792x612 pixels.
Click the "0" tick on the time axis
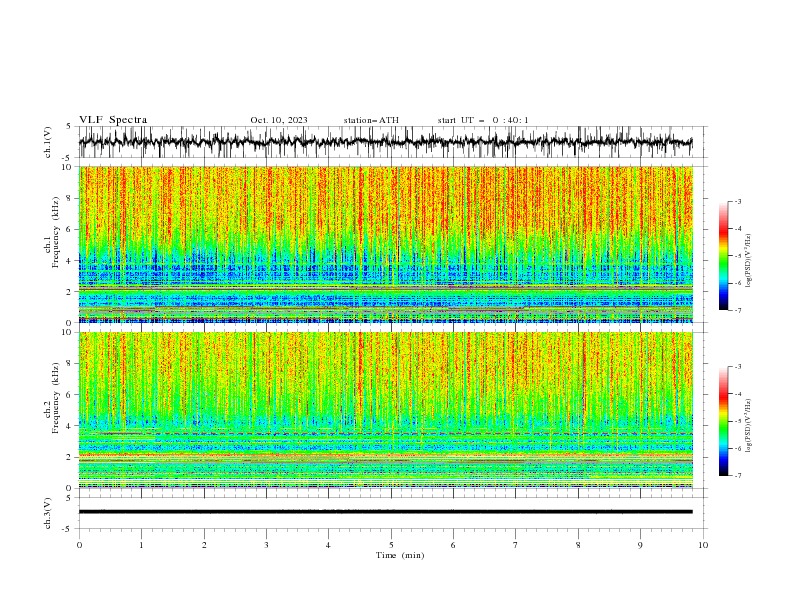pyautogui.click(x=79, y=545)
